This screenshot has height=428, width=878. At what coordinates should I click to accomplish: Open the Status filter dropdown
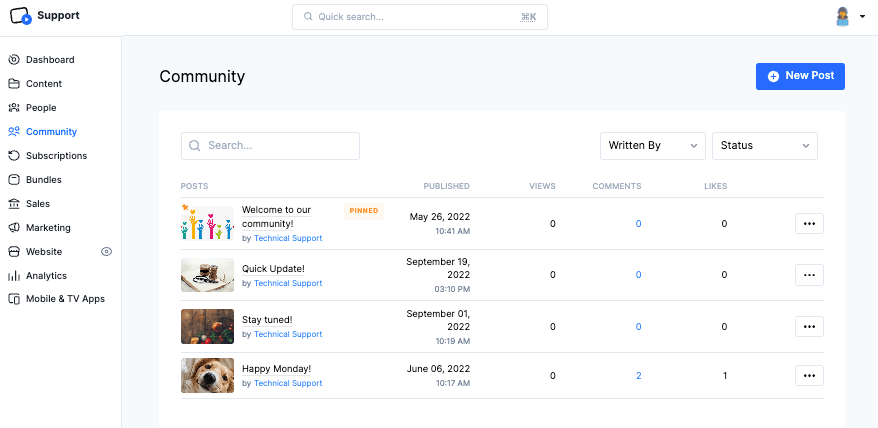pyautogui.click(x=765, y=146)
